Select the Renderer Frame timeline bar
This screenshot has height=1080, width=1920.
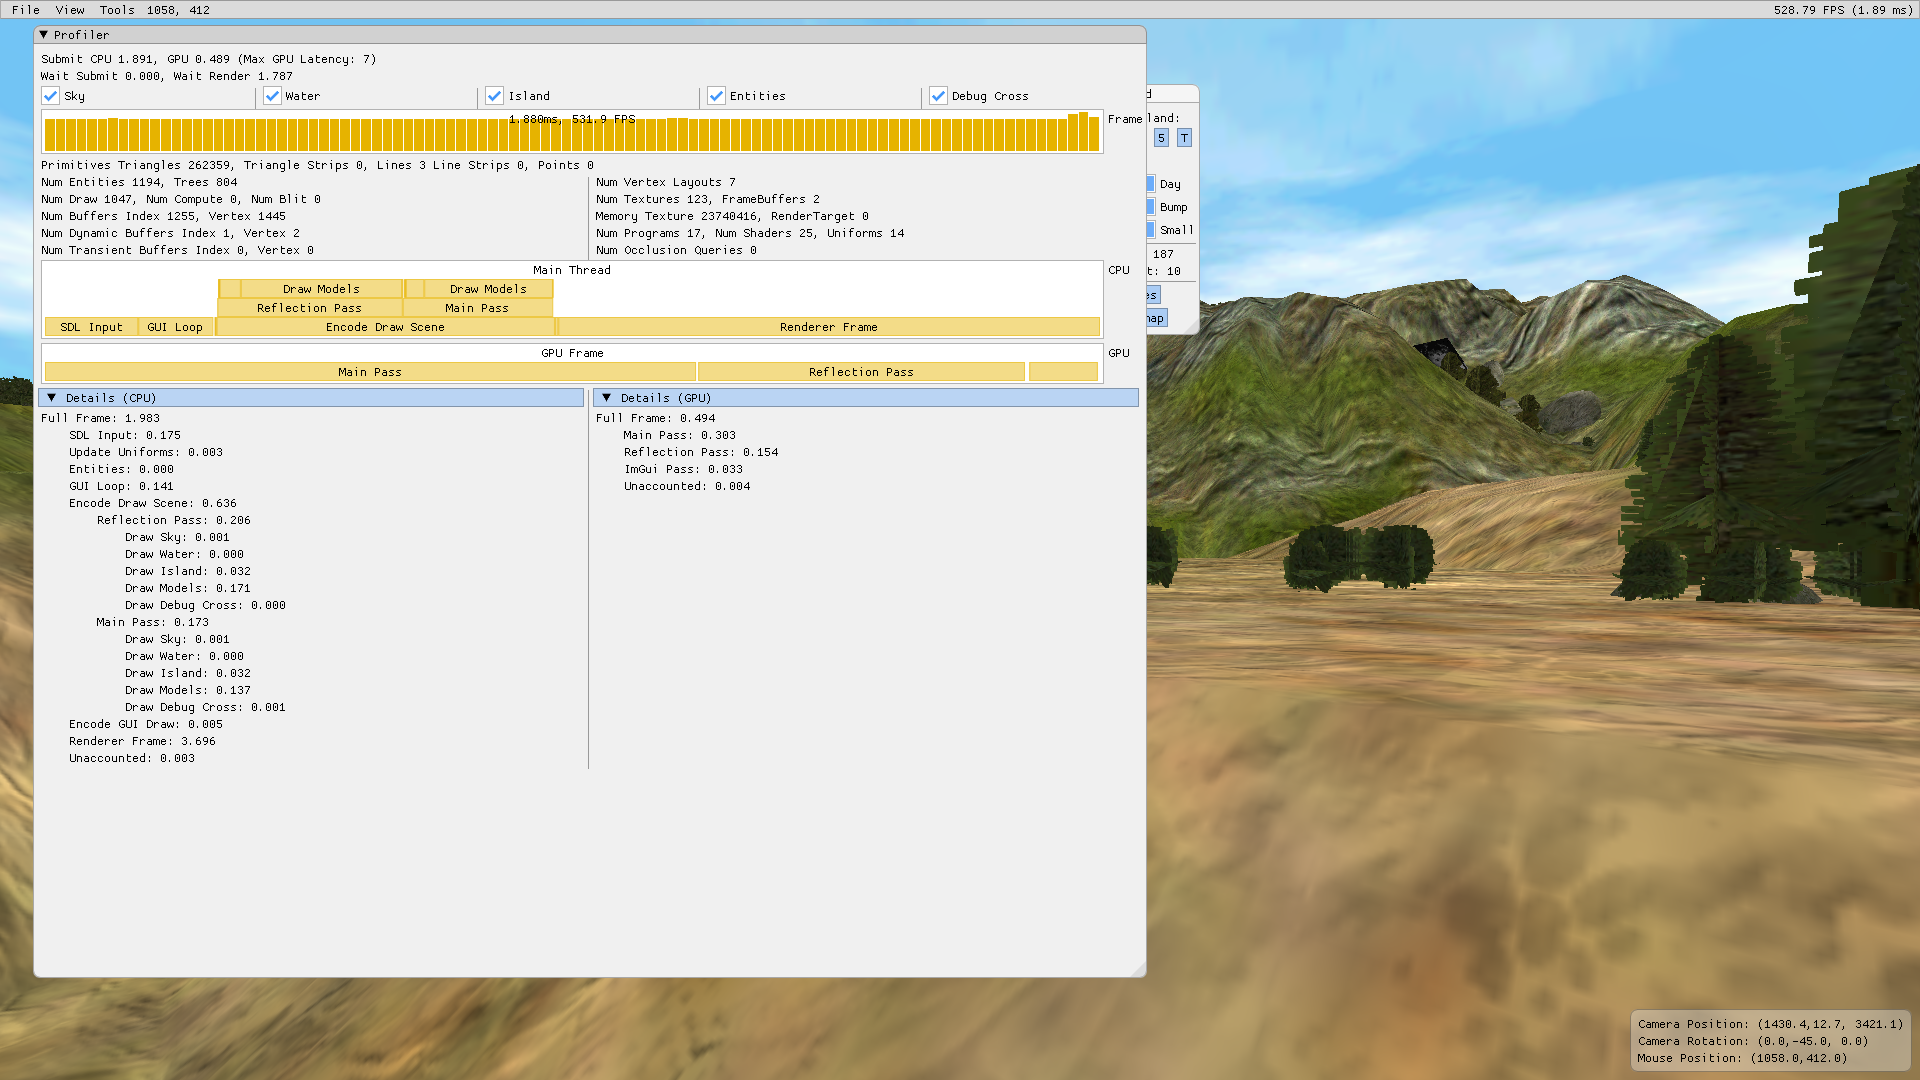click(829, 327)
